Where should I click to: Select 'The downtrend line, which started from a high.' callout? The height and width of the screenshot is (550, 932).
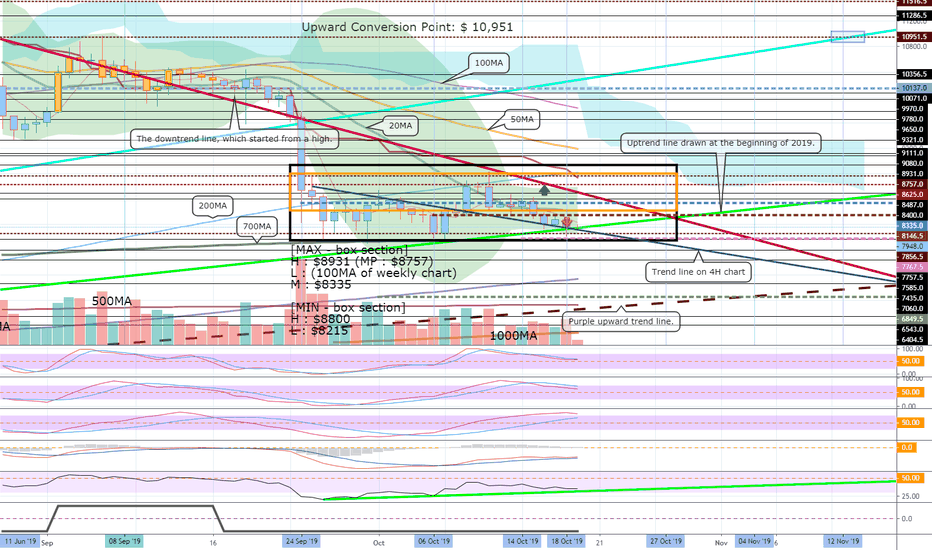[x=234, y=139]
